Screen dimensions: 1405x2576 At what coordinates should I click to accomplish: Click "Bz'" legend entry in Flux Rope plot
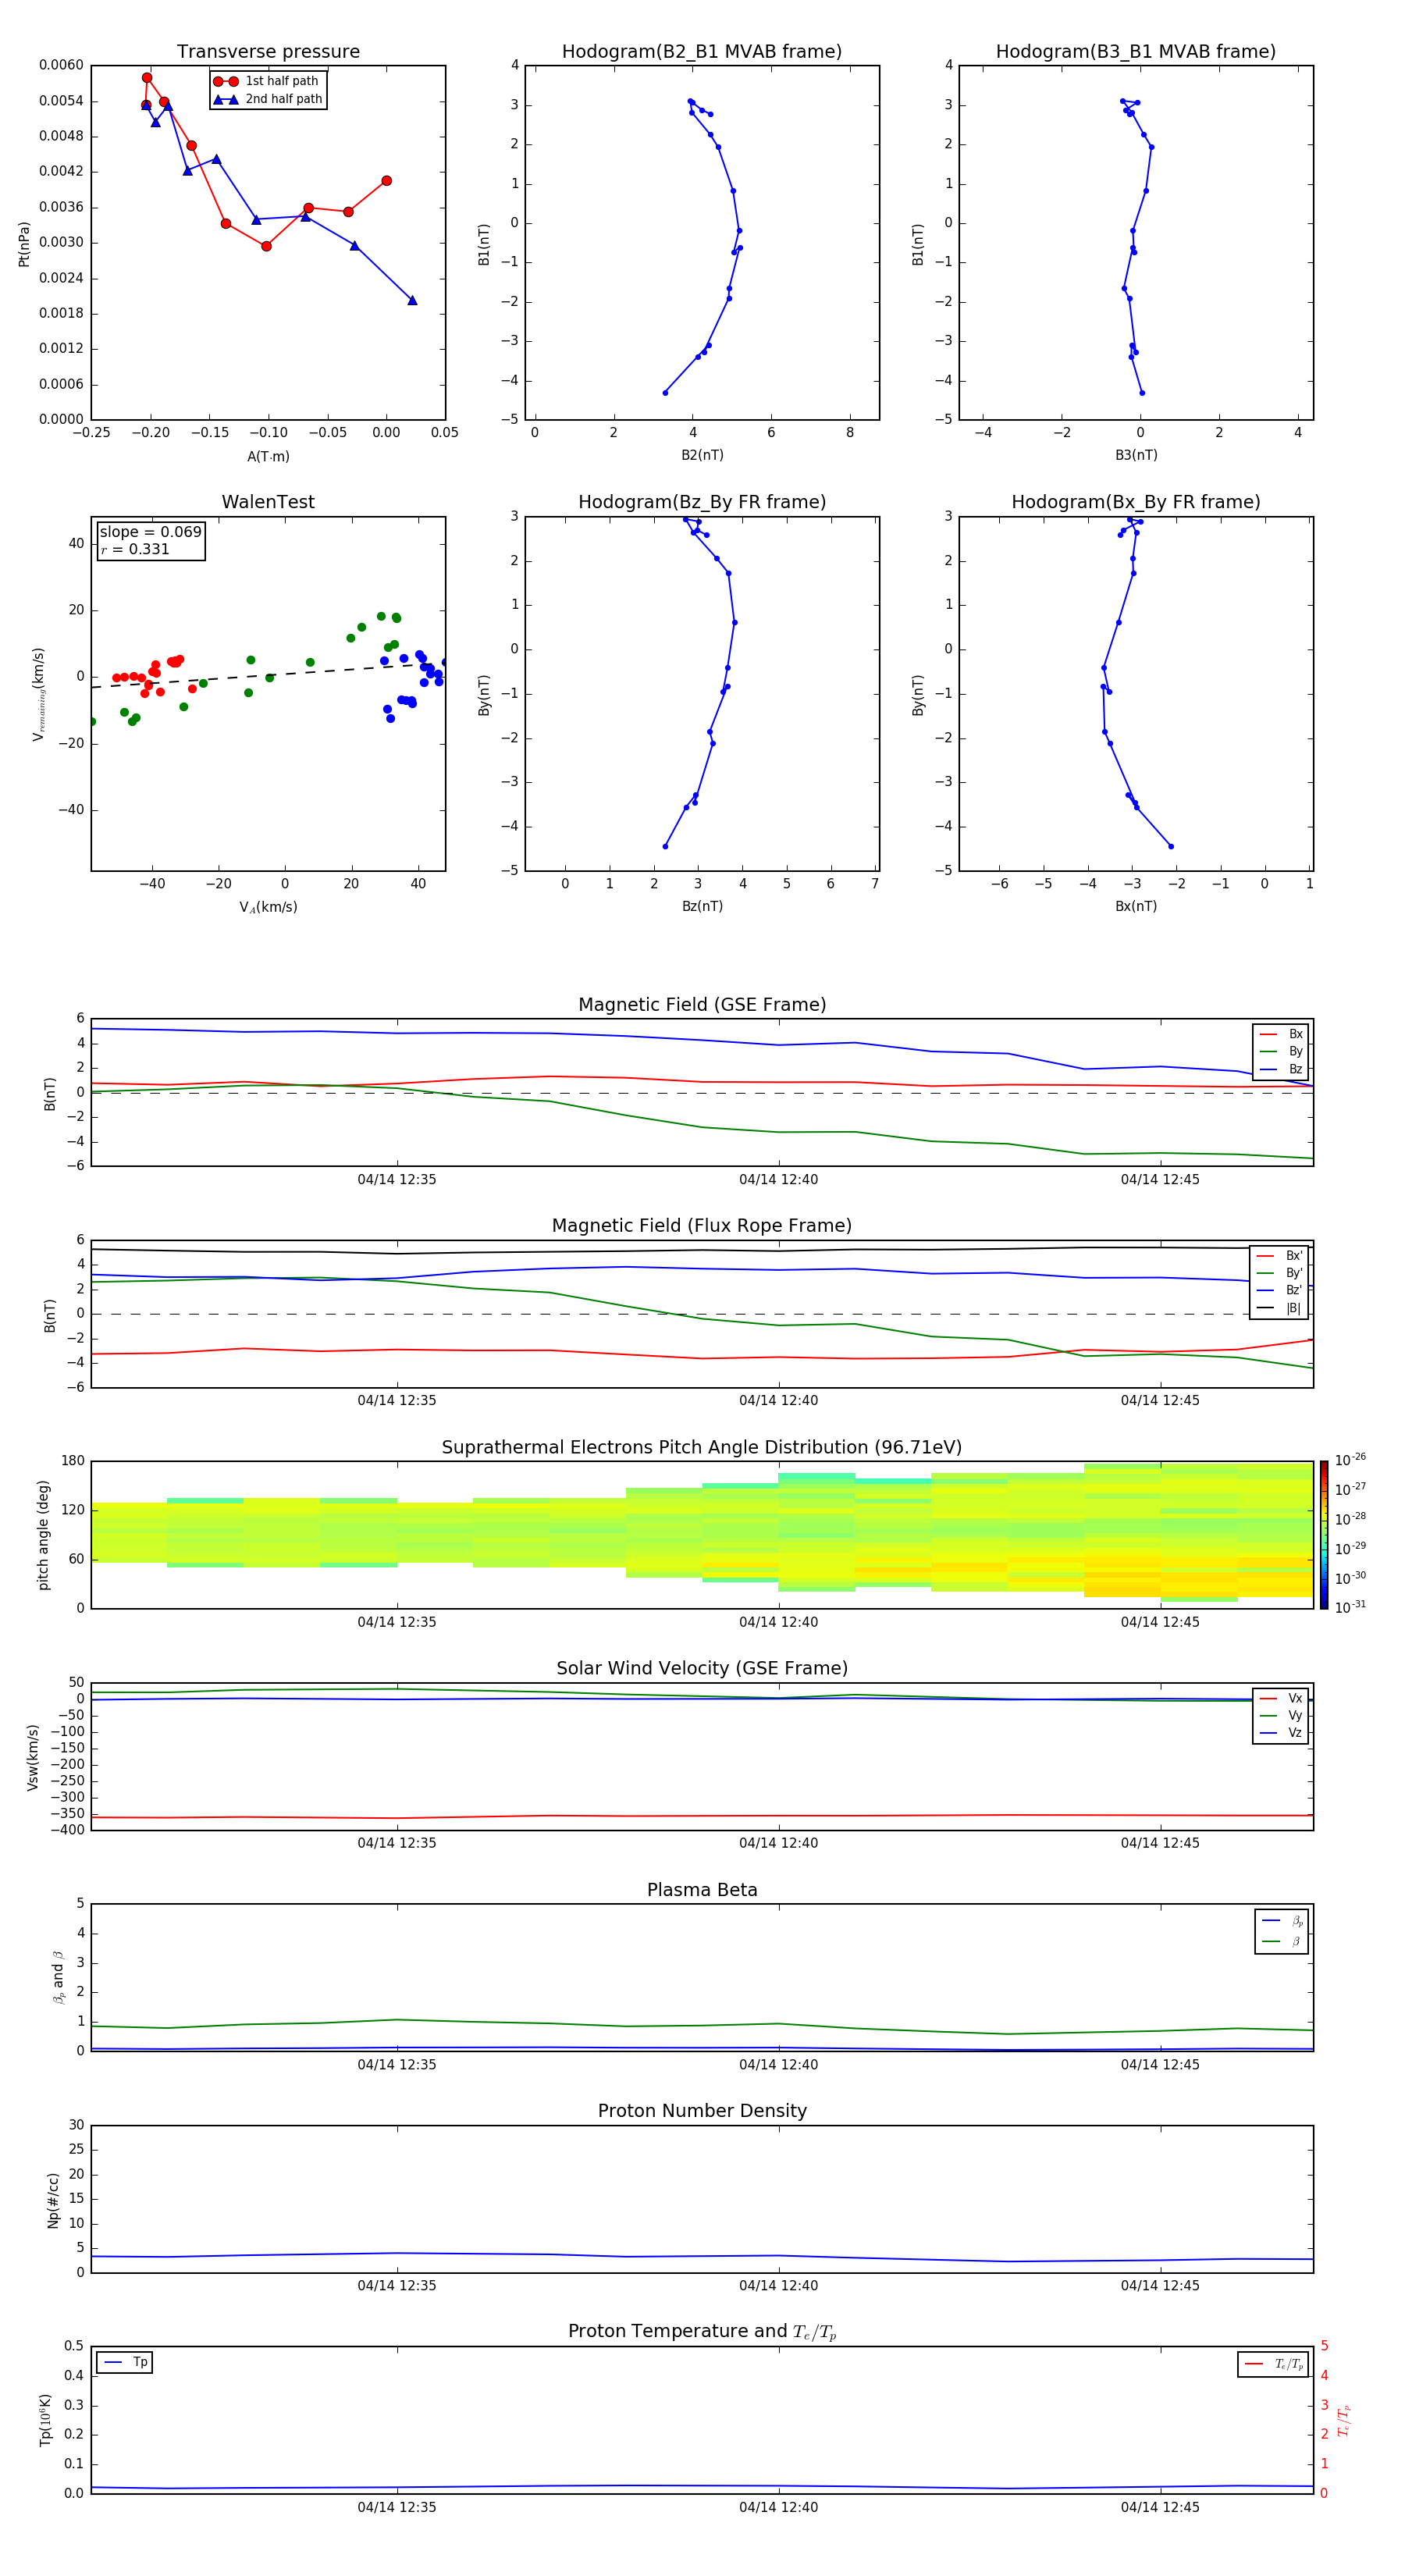click(x=1279, y=1291)
